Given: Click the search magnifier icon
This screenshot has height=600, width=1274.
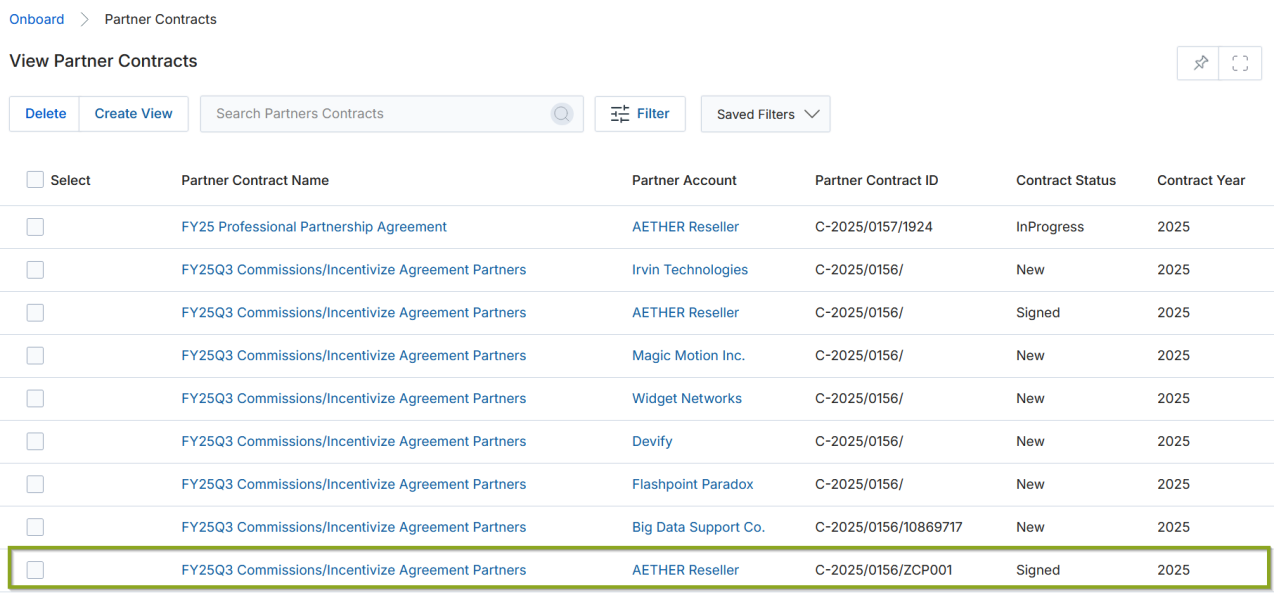Looking at the screenshot, I should 562,114.
